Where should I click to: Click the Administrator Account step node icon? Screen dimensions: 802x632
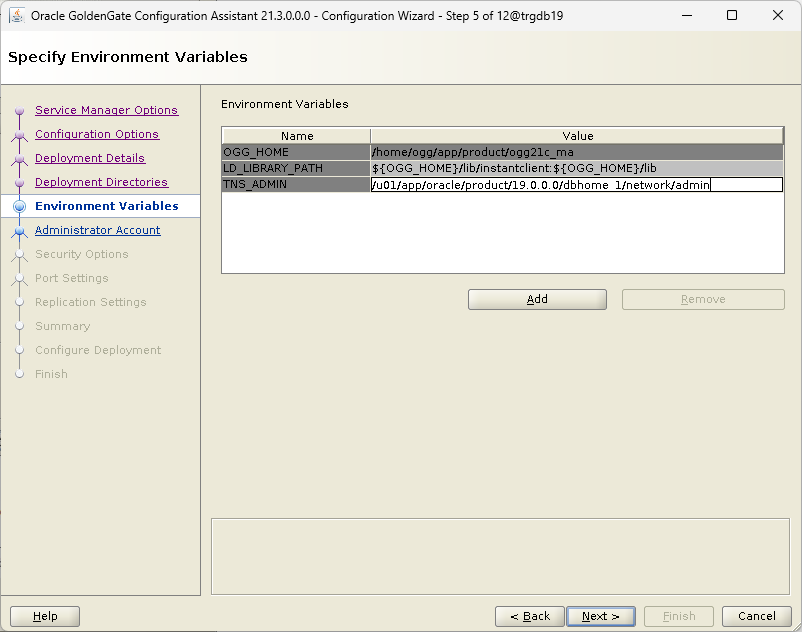[19, 231]
